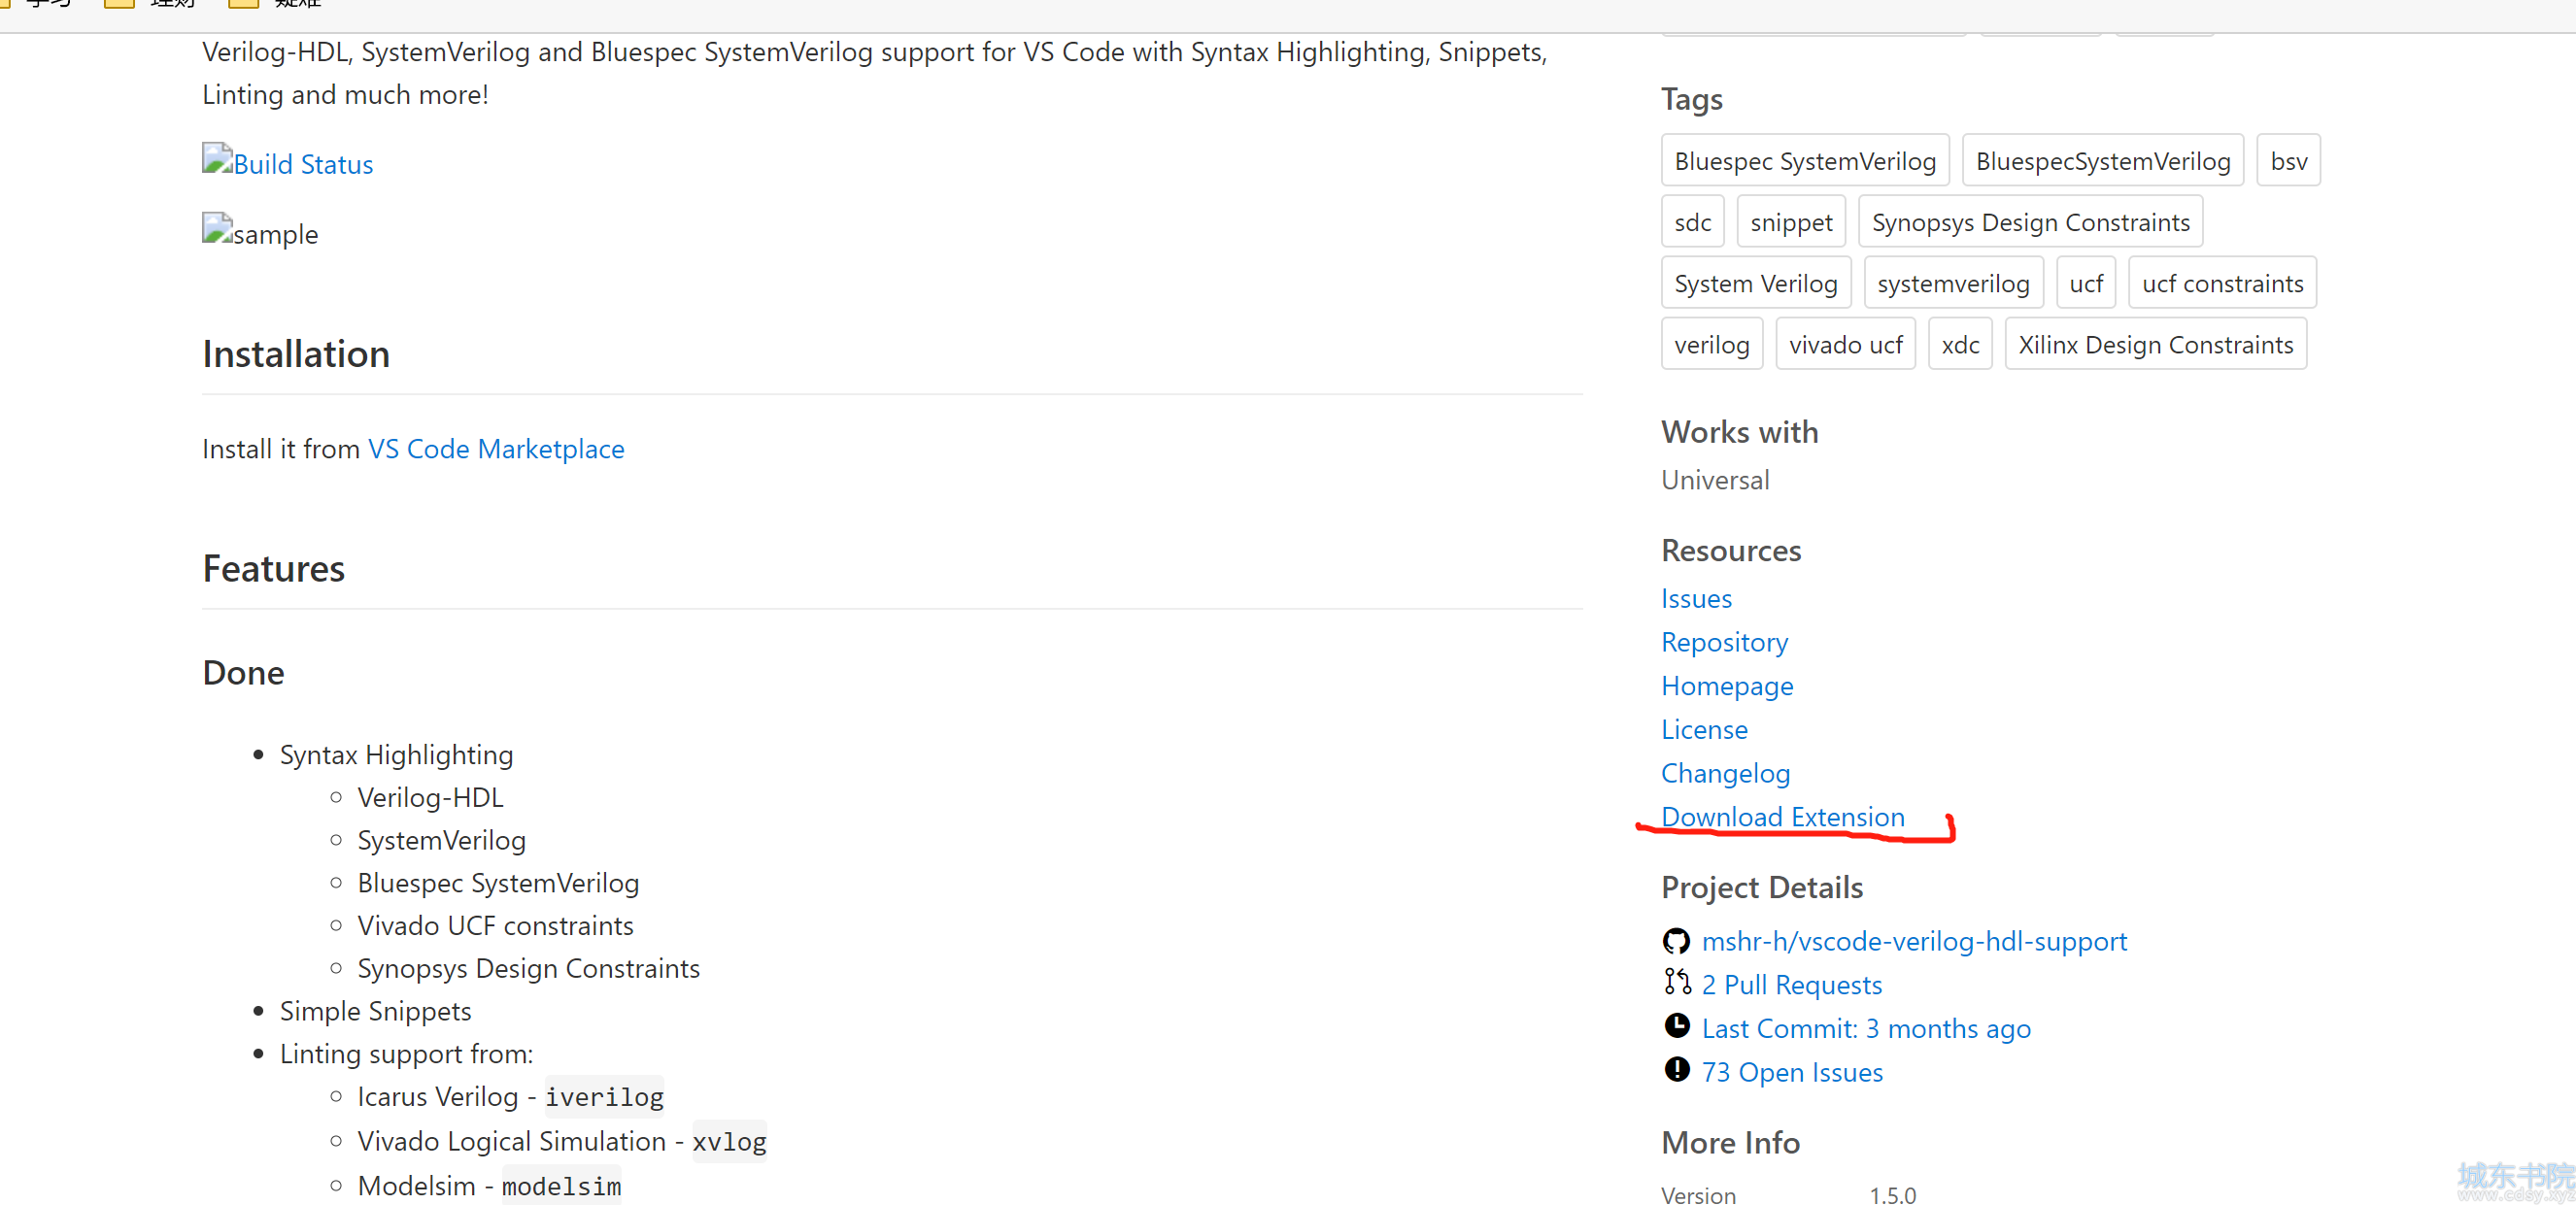Click the Issues resource icon
2576x1205 pixels.
tap(1695, 597)
